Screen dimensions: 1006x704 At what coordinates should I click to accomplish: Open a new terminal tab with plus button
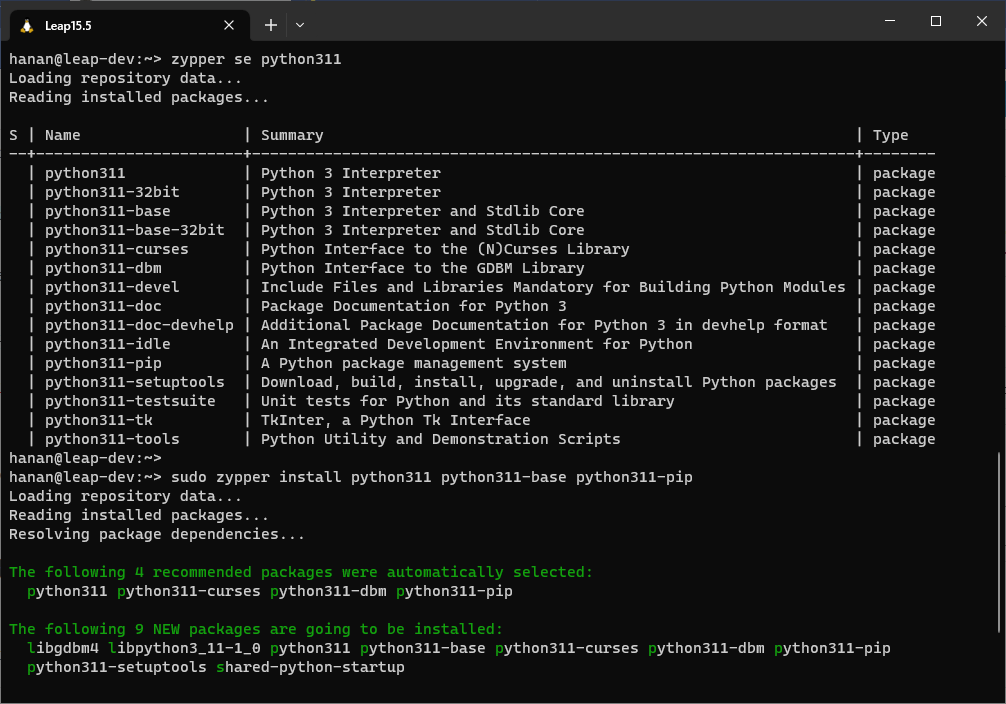pyautogui.click(x=271, y=26)
